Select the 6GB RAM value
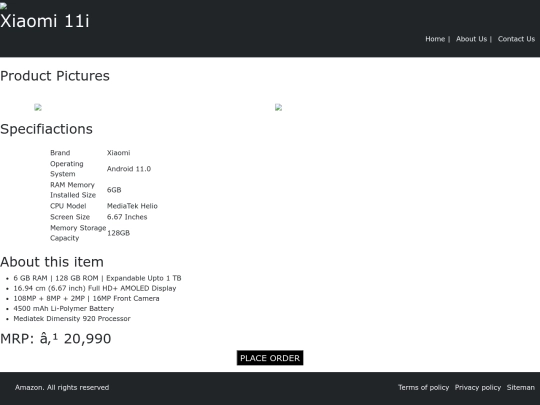Viewport: 540px width, 405px height. pos(114,190)
